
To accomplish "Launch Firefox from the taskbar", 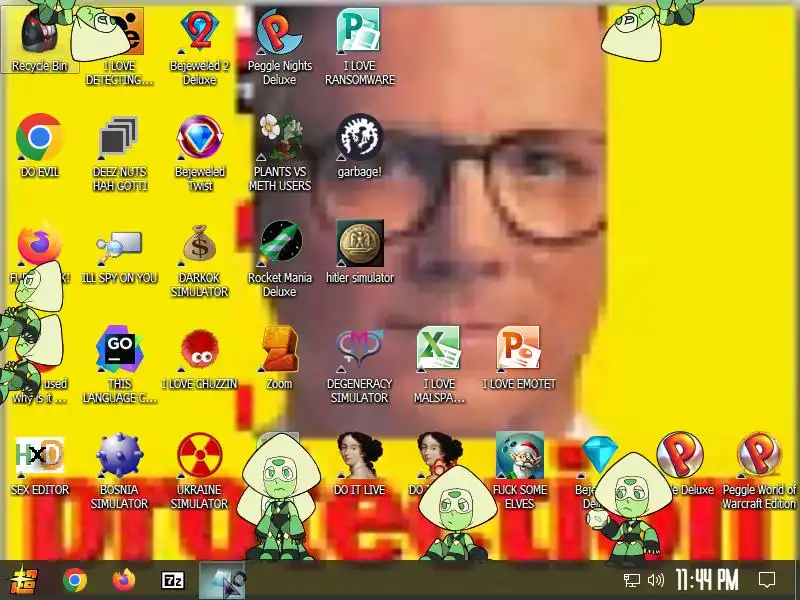I will [124, 580].
